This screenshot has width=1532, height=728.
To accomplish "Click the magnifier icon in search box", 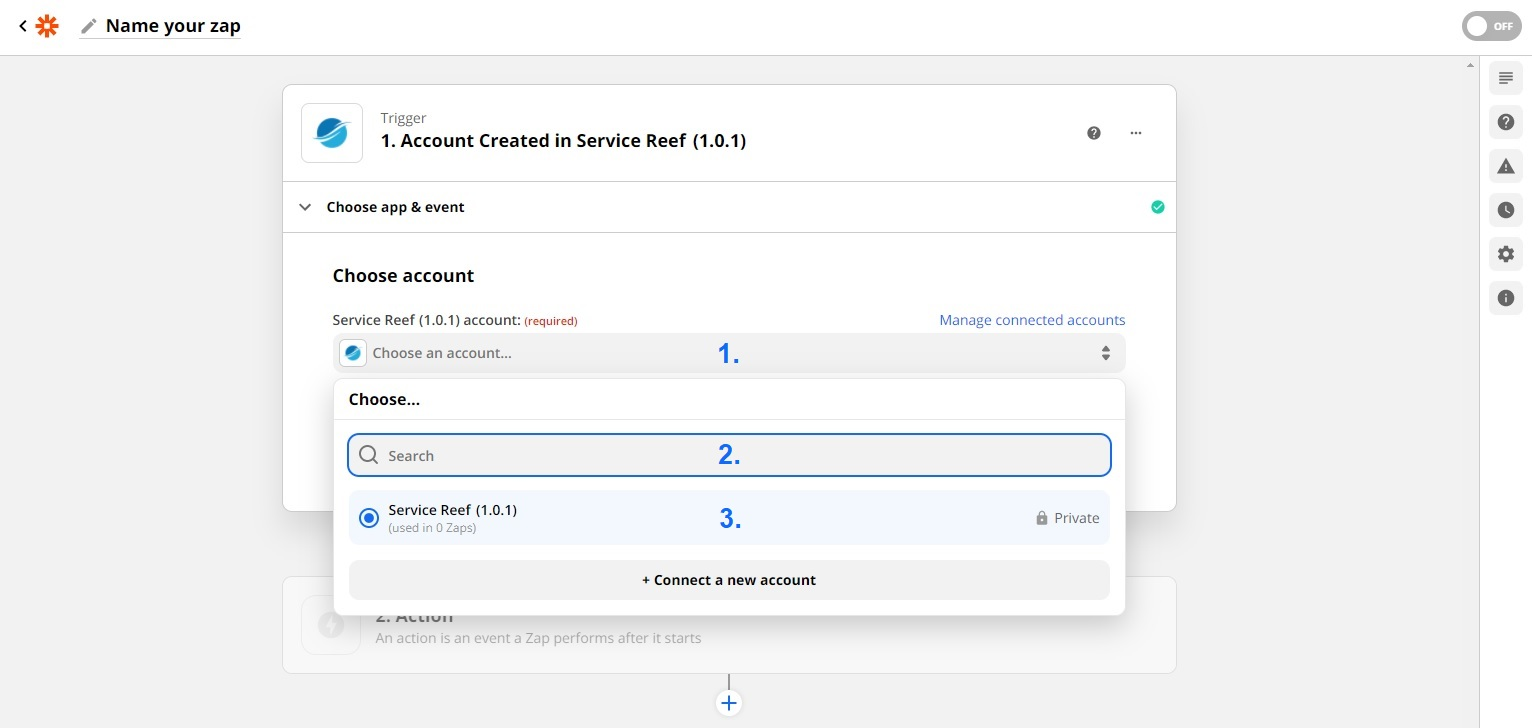I will [369, 455].
